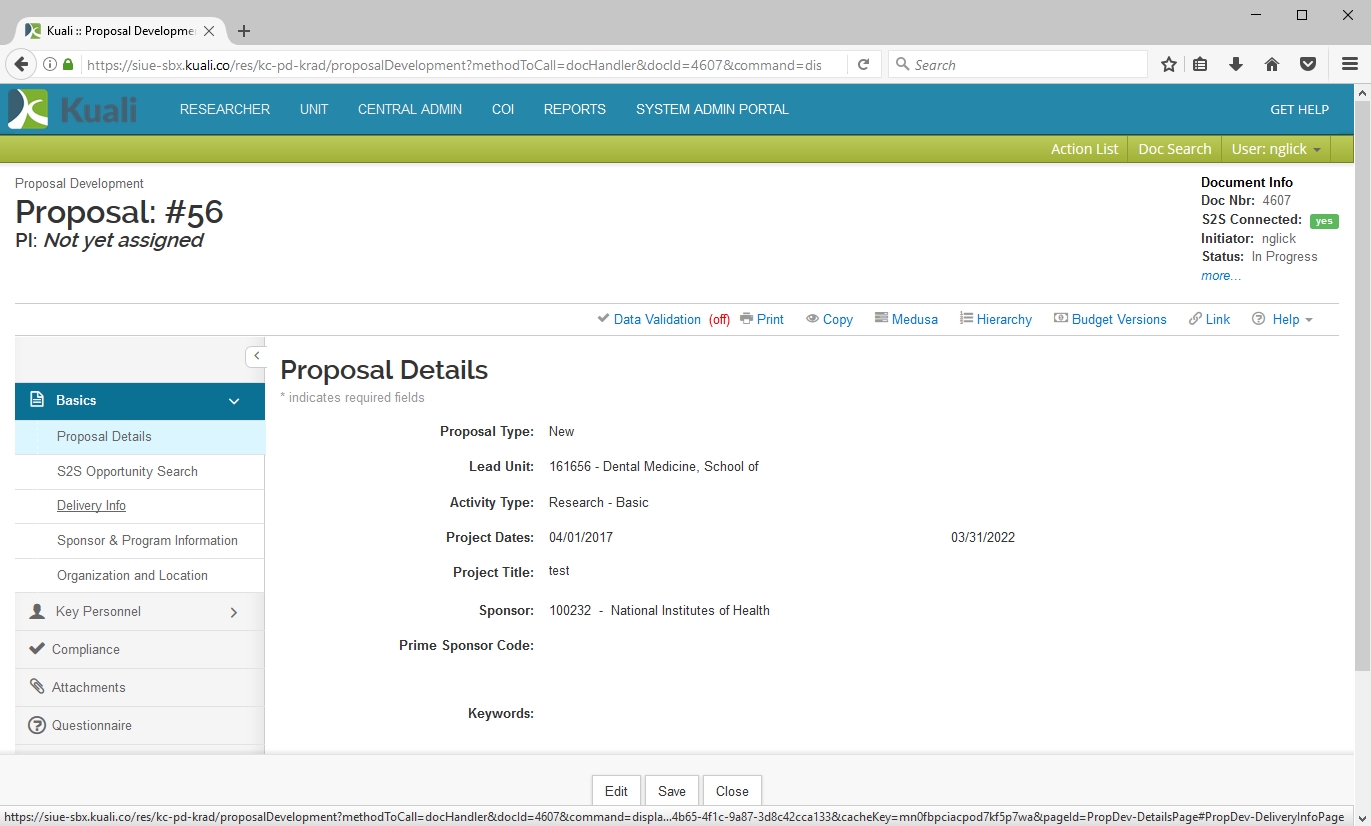Click the more... link in Document Info

coord(1221,276)
